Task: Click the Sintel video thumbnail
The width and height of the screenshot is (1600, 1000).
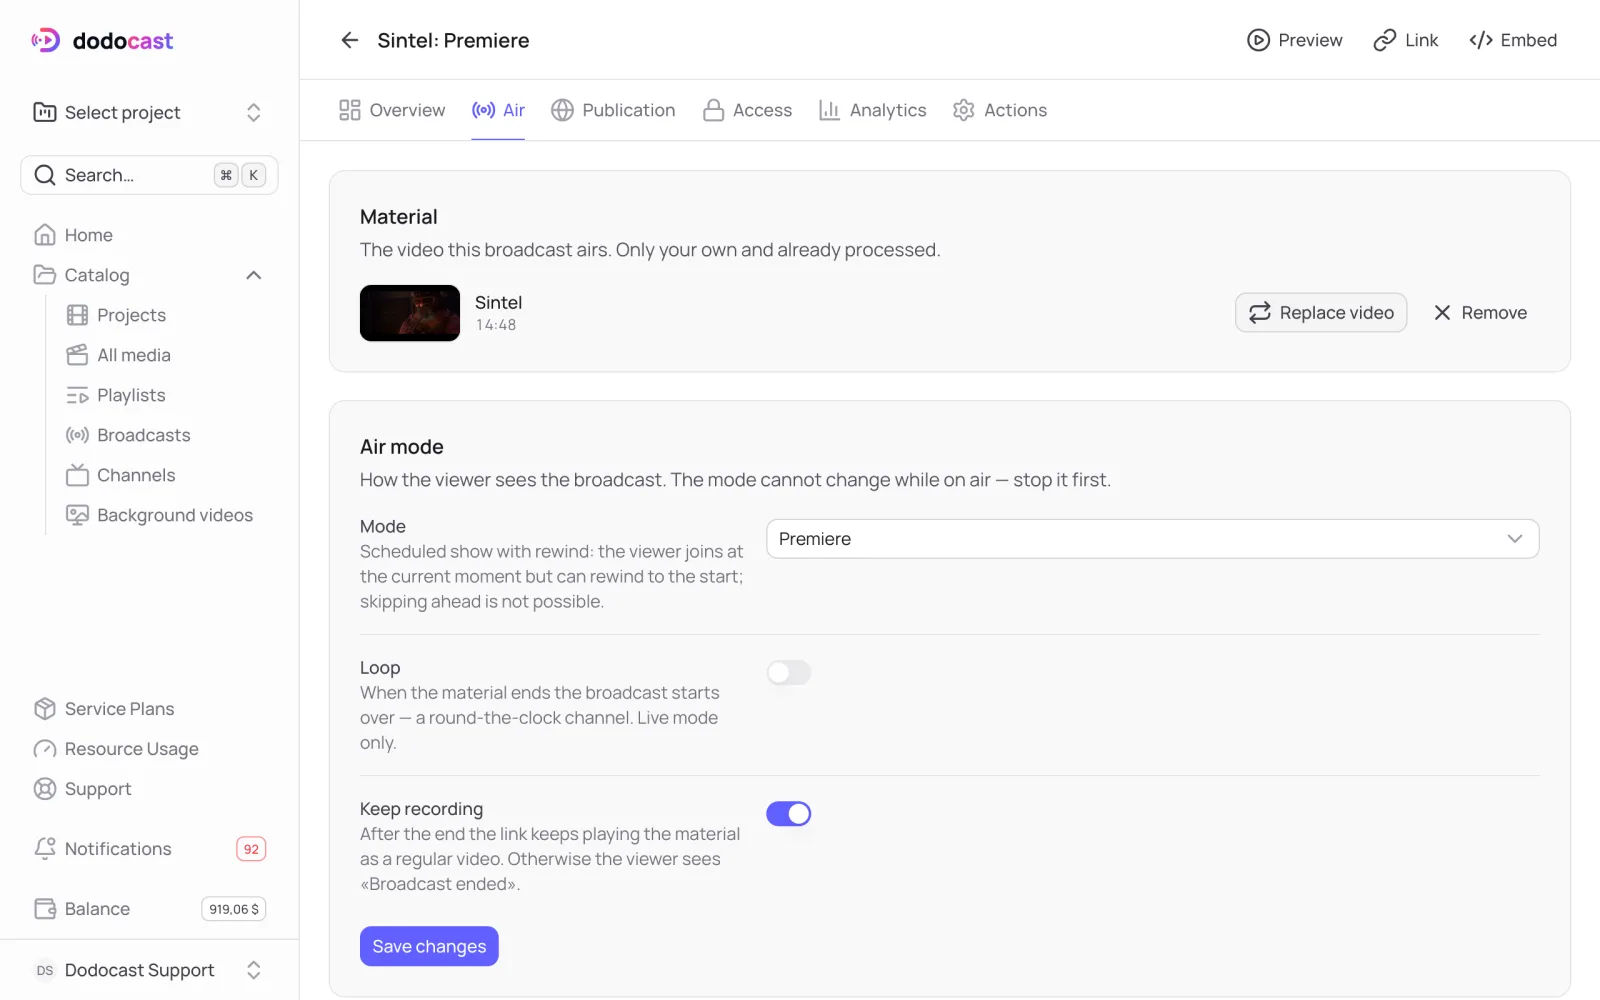Action: pyautogui.click(x=410, y=313)
